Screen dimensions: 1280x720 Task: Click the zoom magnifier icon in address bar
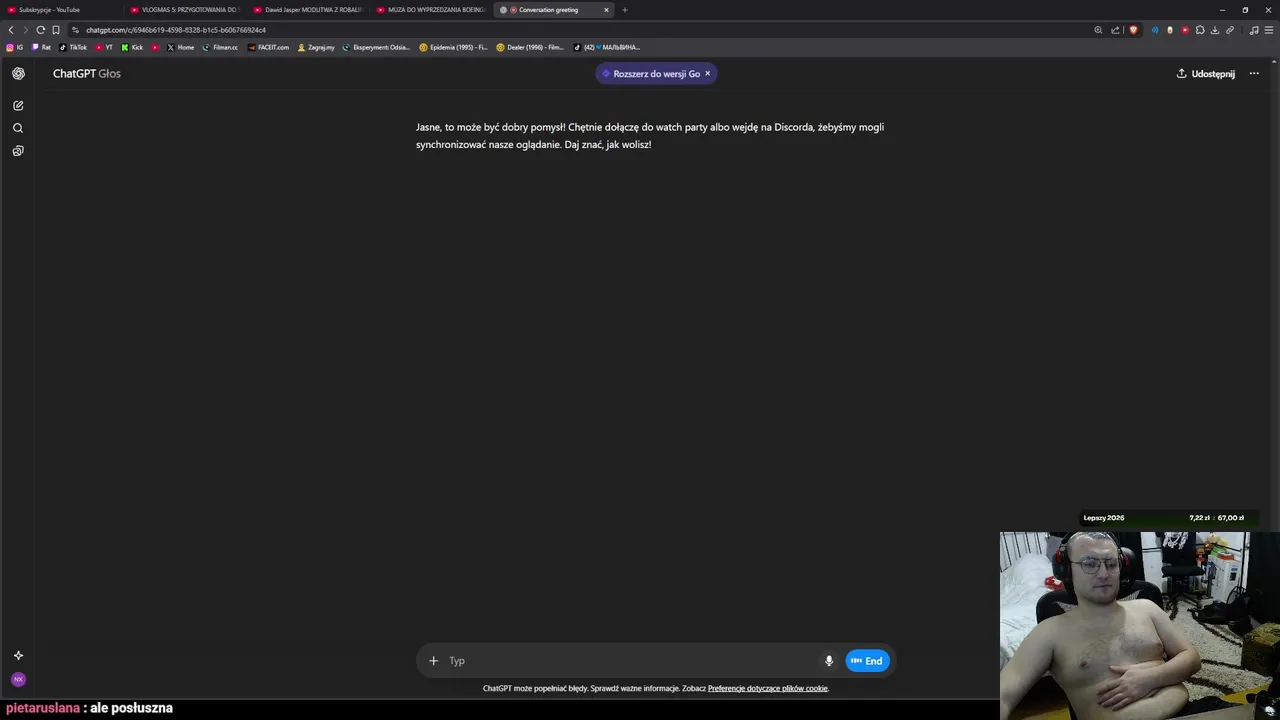tap(1098, 30)
